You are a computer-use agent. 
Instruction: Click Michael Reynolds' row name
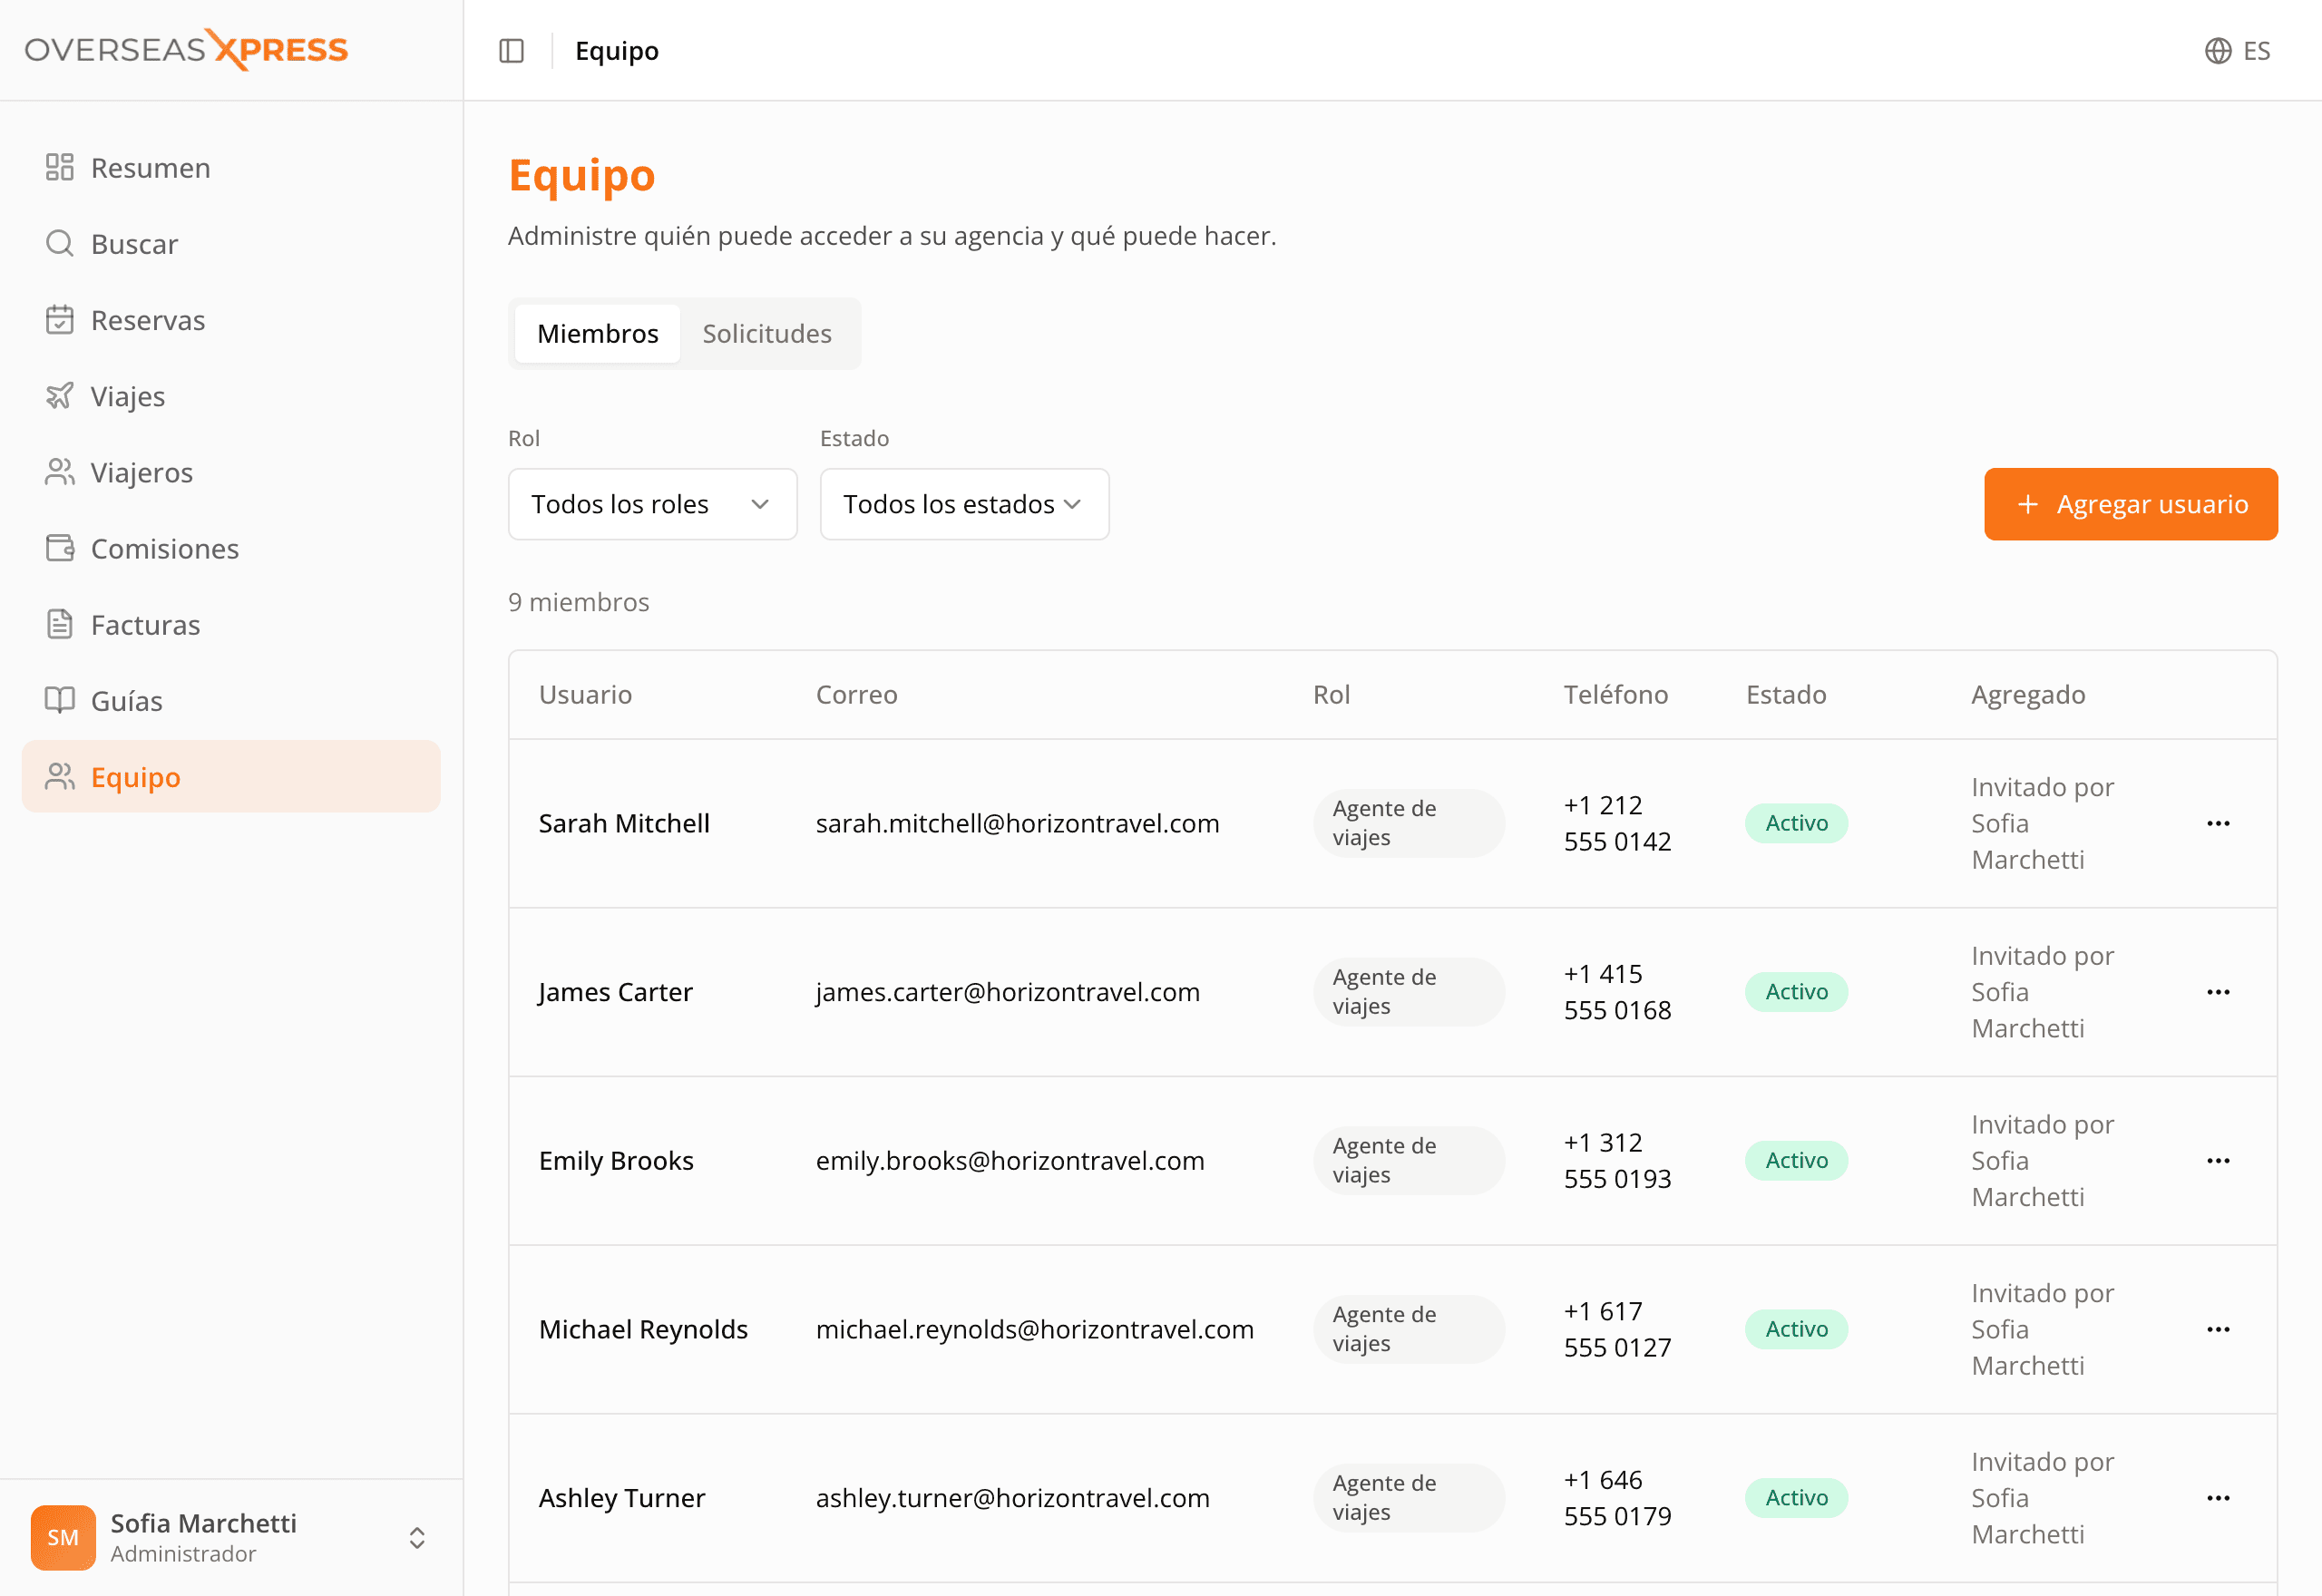click(643, 1329)
